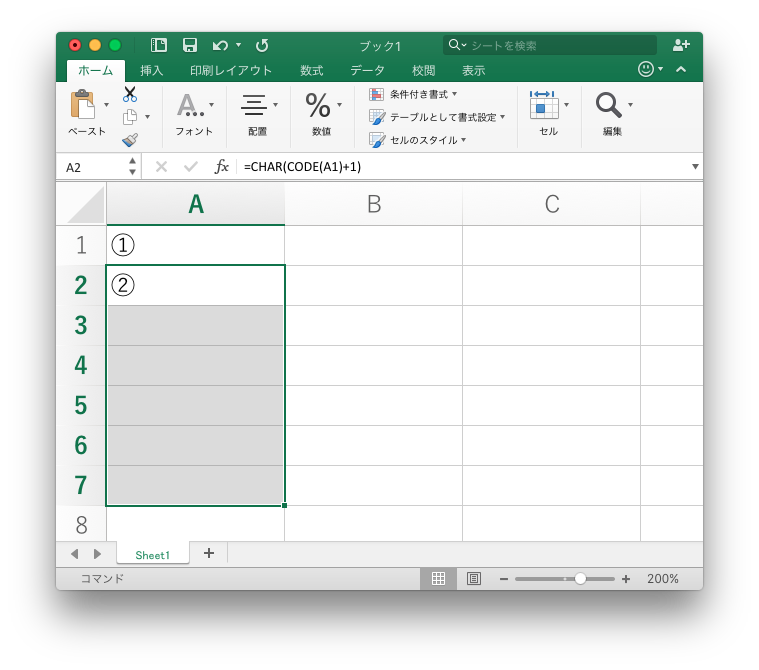Open the file template icon in title bar

(159, 46)
